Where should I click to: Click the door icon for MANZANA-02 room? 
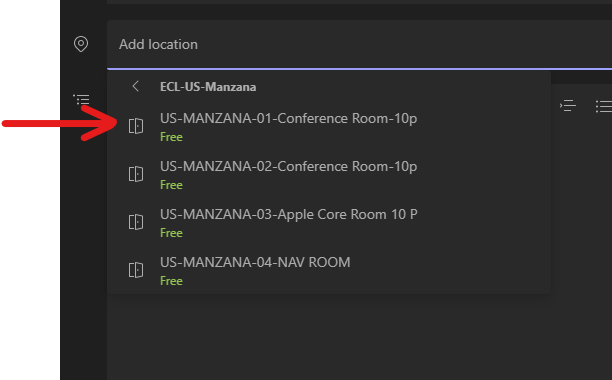click(136, 174)
